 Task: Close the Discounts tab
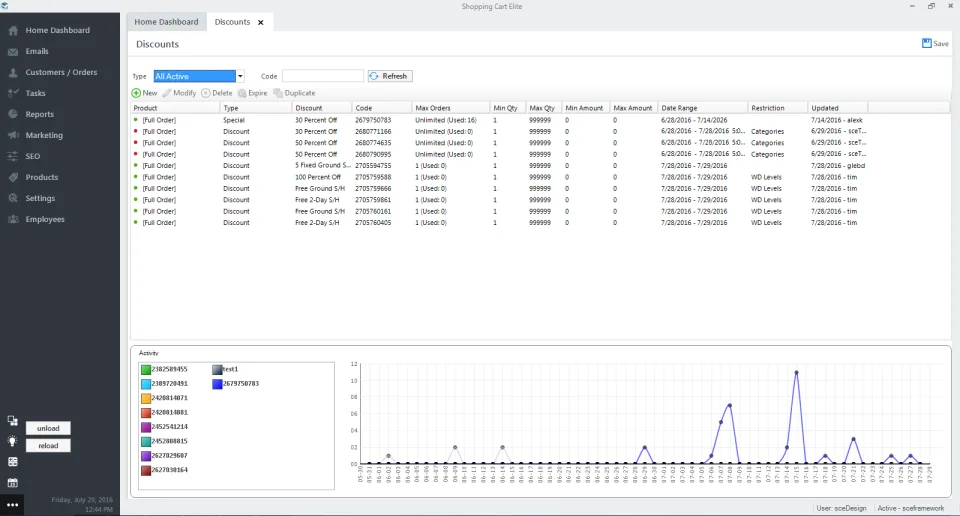260,22
